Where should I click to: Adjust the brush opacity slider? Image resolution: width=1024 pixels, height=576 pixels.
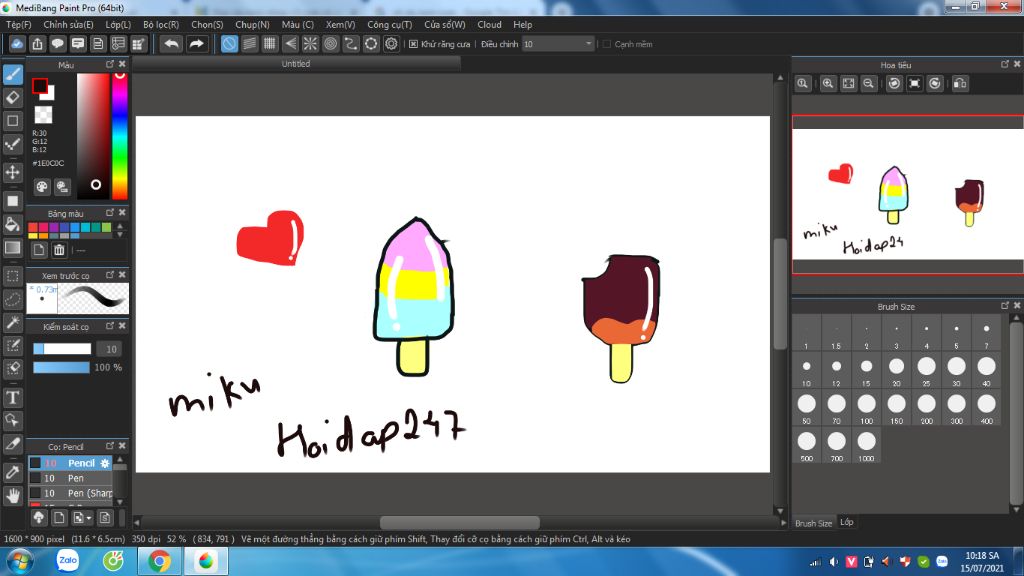[x=61, y=367]
